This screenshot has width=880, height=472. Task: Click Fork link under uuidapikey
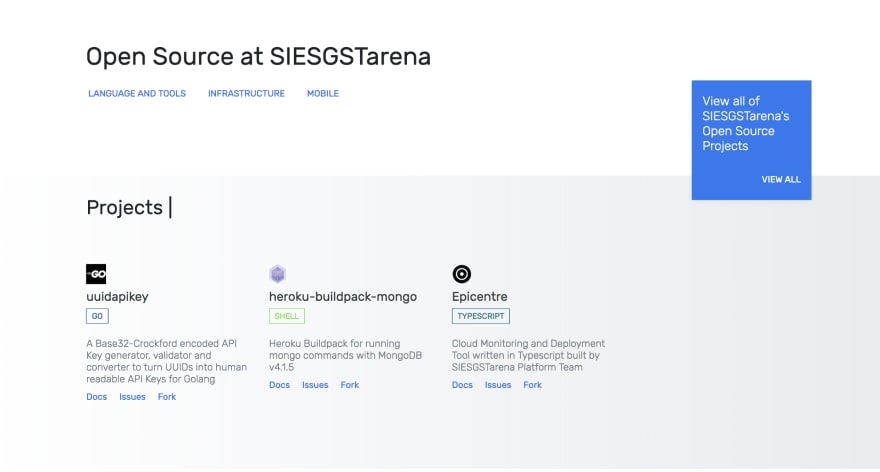167,397
